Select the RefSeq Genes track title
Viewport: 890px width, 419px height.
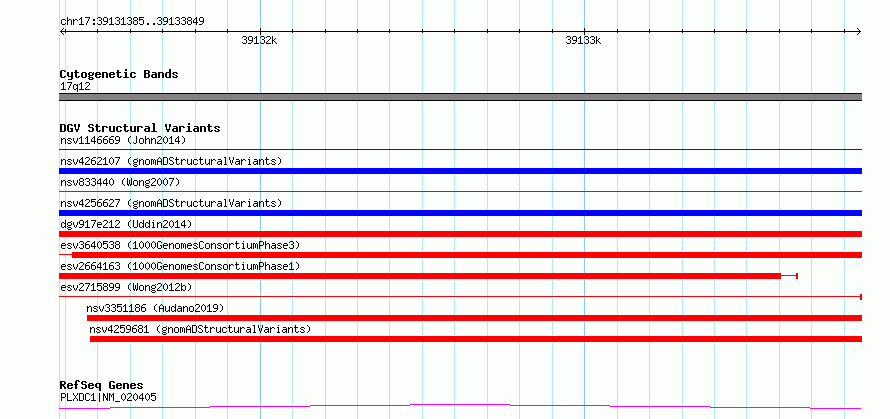[101, 386]
